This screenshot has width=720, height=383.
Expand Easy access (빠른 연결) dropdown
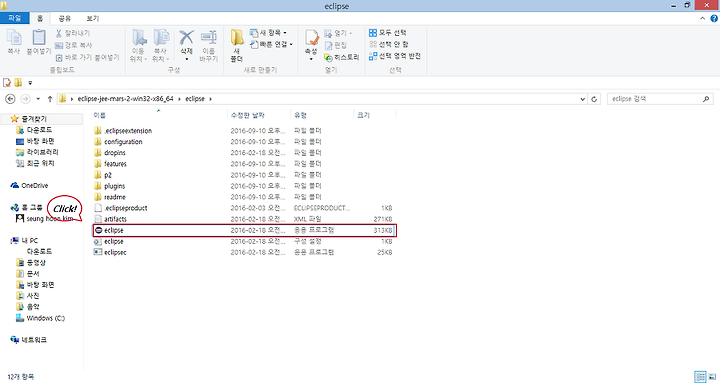tap(271, 45)
